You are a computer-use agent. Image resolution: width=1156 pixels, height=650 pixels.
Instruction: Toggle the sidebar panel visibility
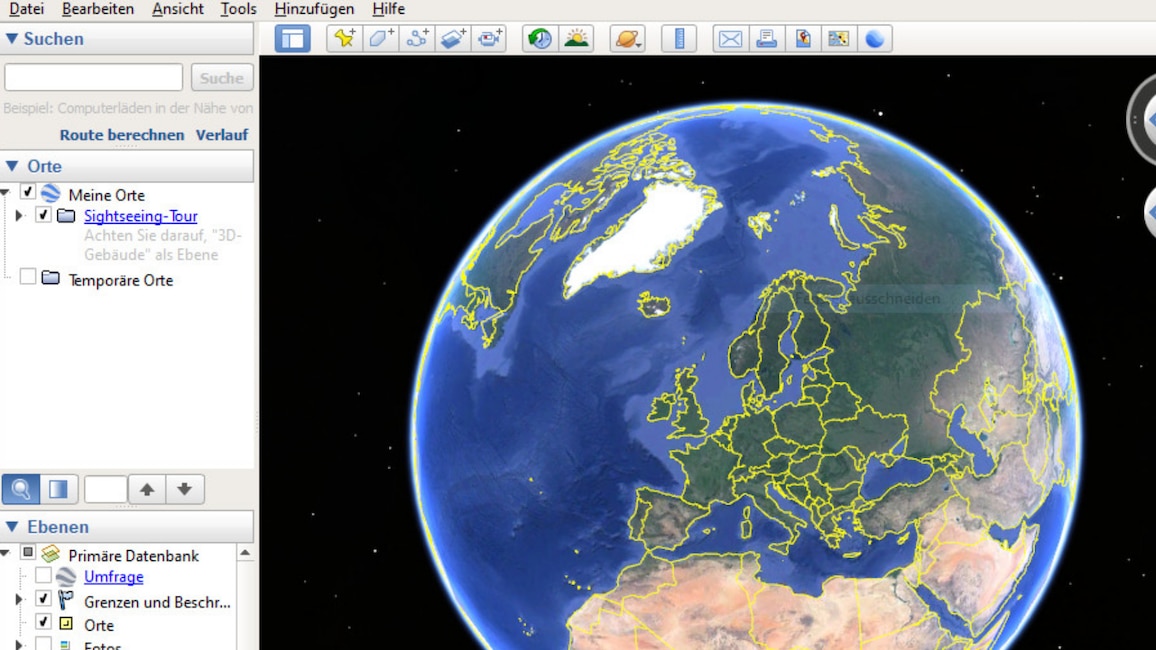click(x=292, y=38)
